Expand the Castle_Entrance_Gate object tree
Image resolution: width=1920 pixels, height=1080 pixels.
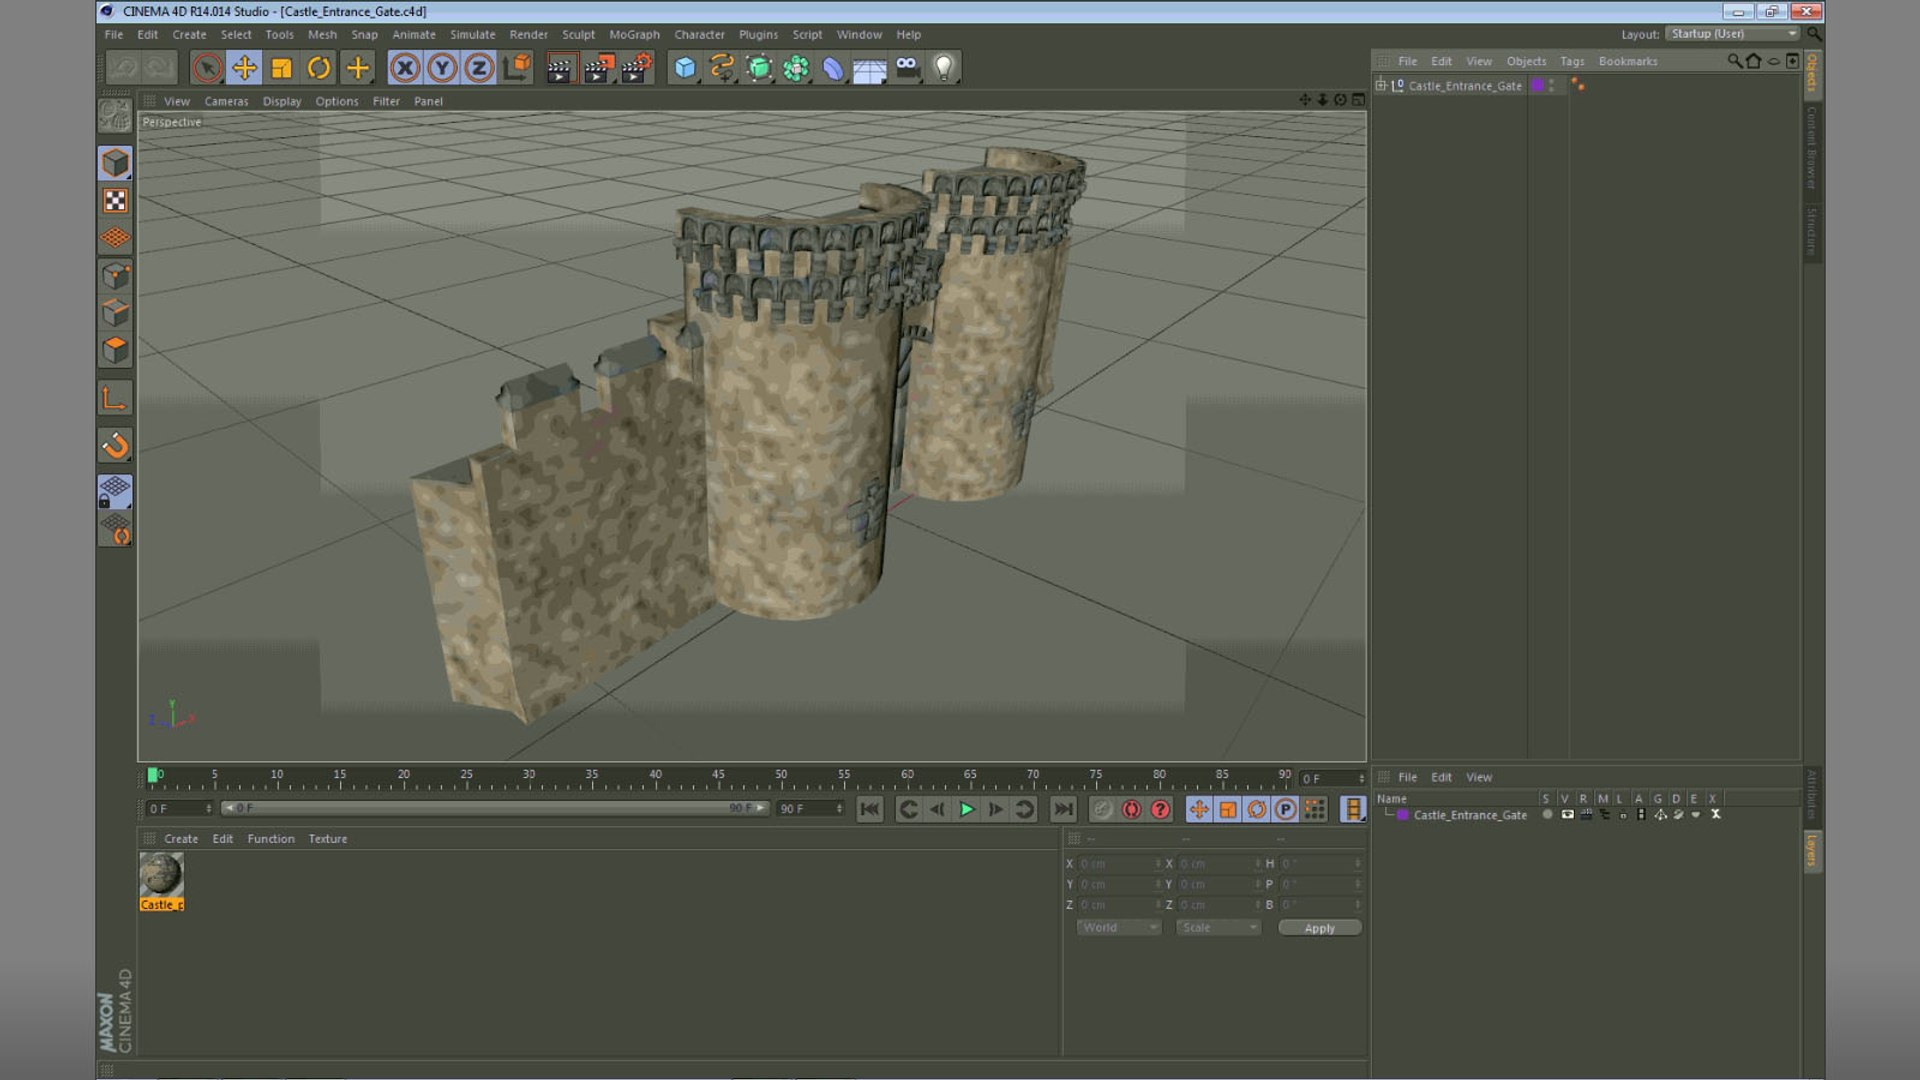click(1381, 86)
